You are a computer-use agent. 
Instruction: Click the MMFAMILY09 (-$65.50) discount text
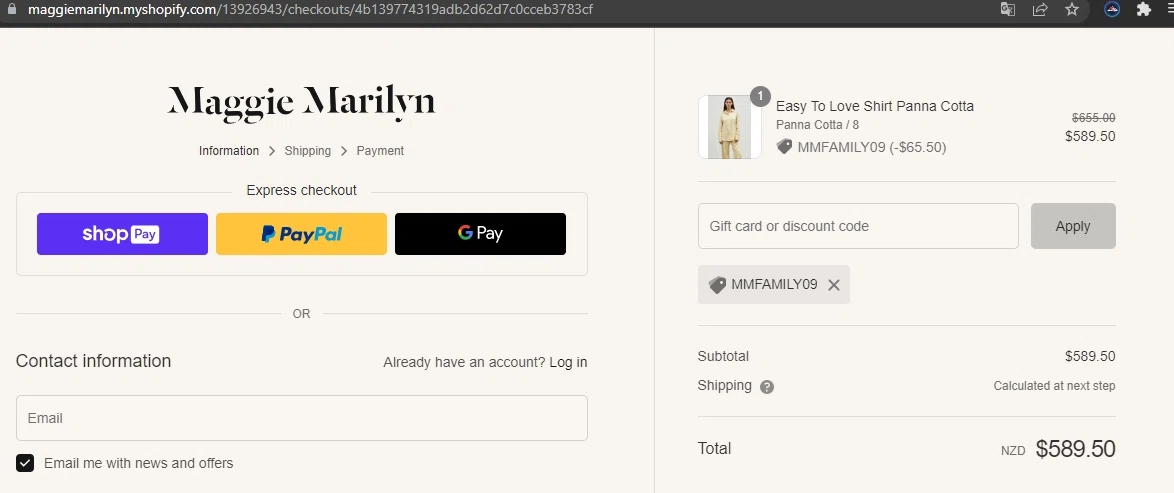click(872, 148)
